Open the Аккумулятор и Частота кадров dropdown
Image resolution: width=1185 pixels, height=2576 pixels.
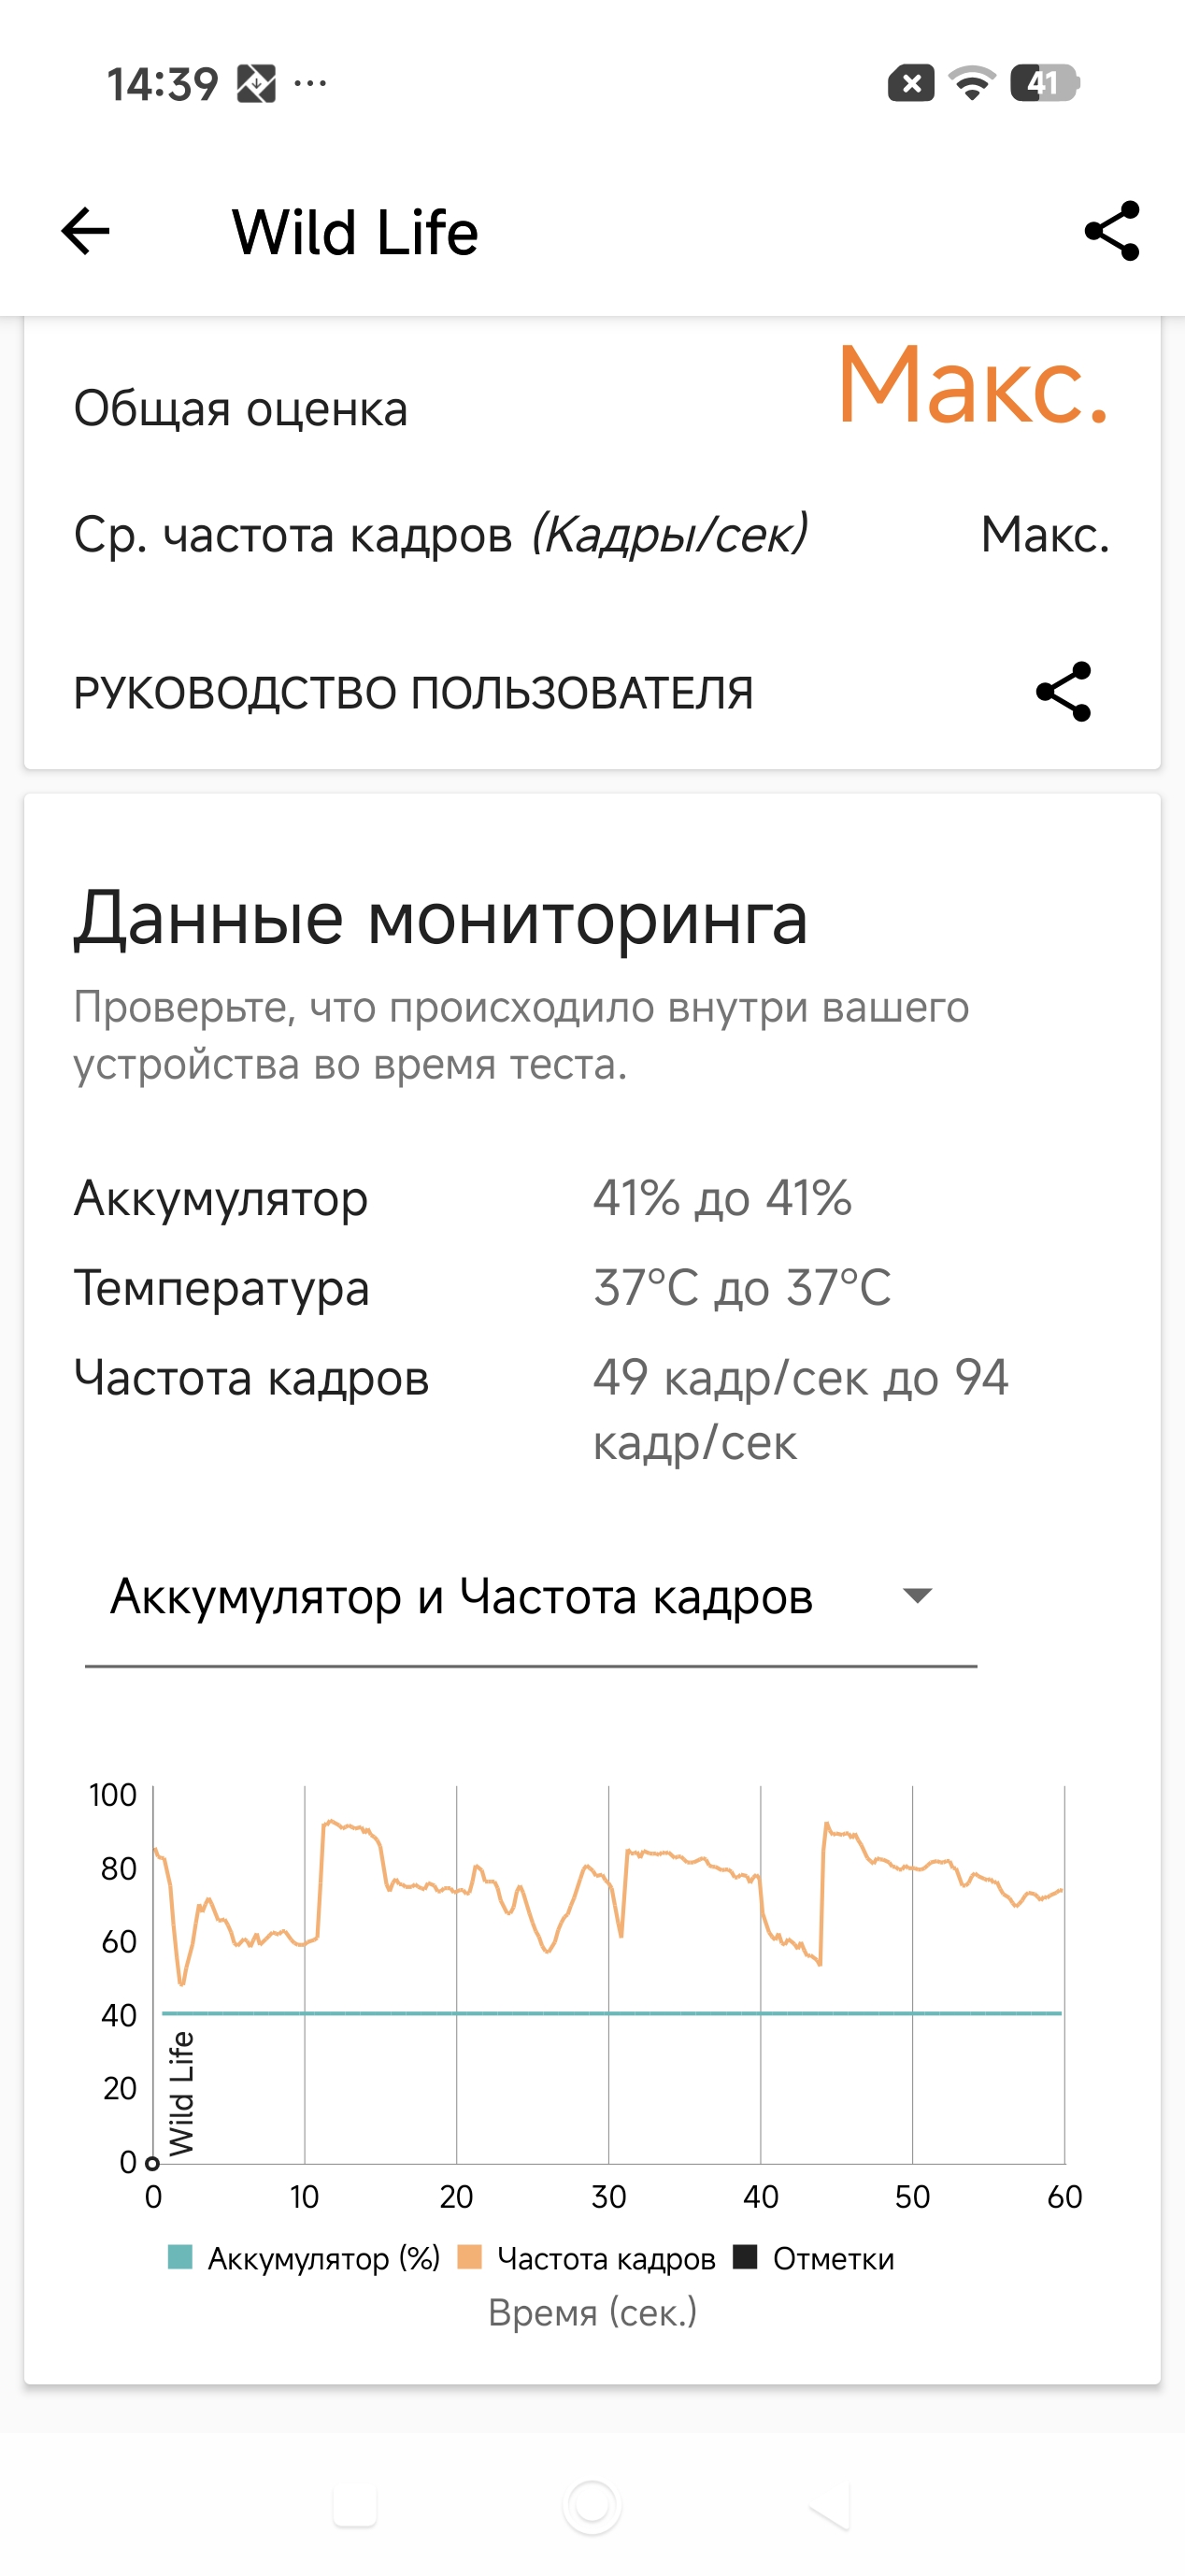pos(462,1596)
